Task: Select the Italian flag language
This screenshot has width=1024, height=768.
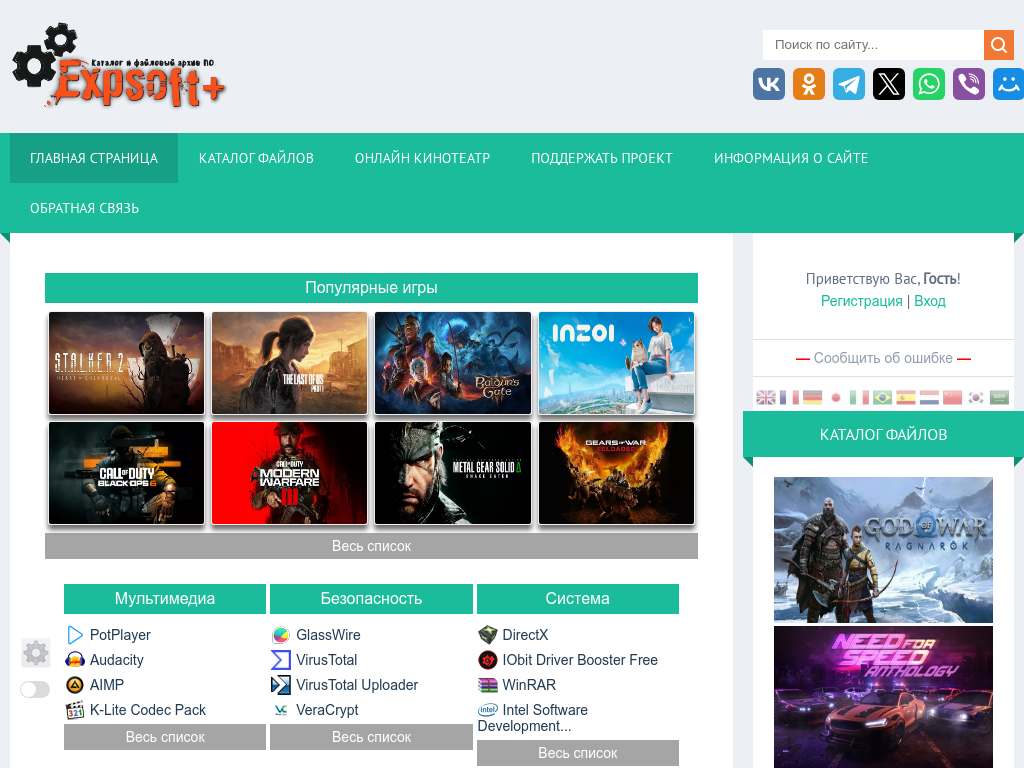Action: (859, 397)
